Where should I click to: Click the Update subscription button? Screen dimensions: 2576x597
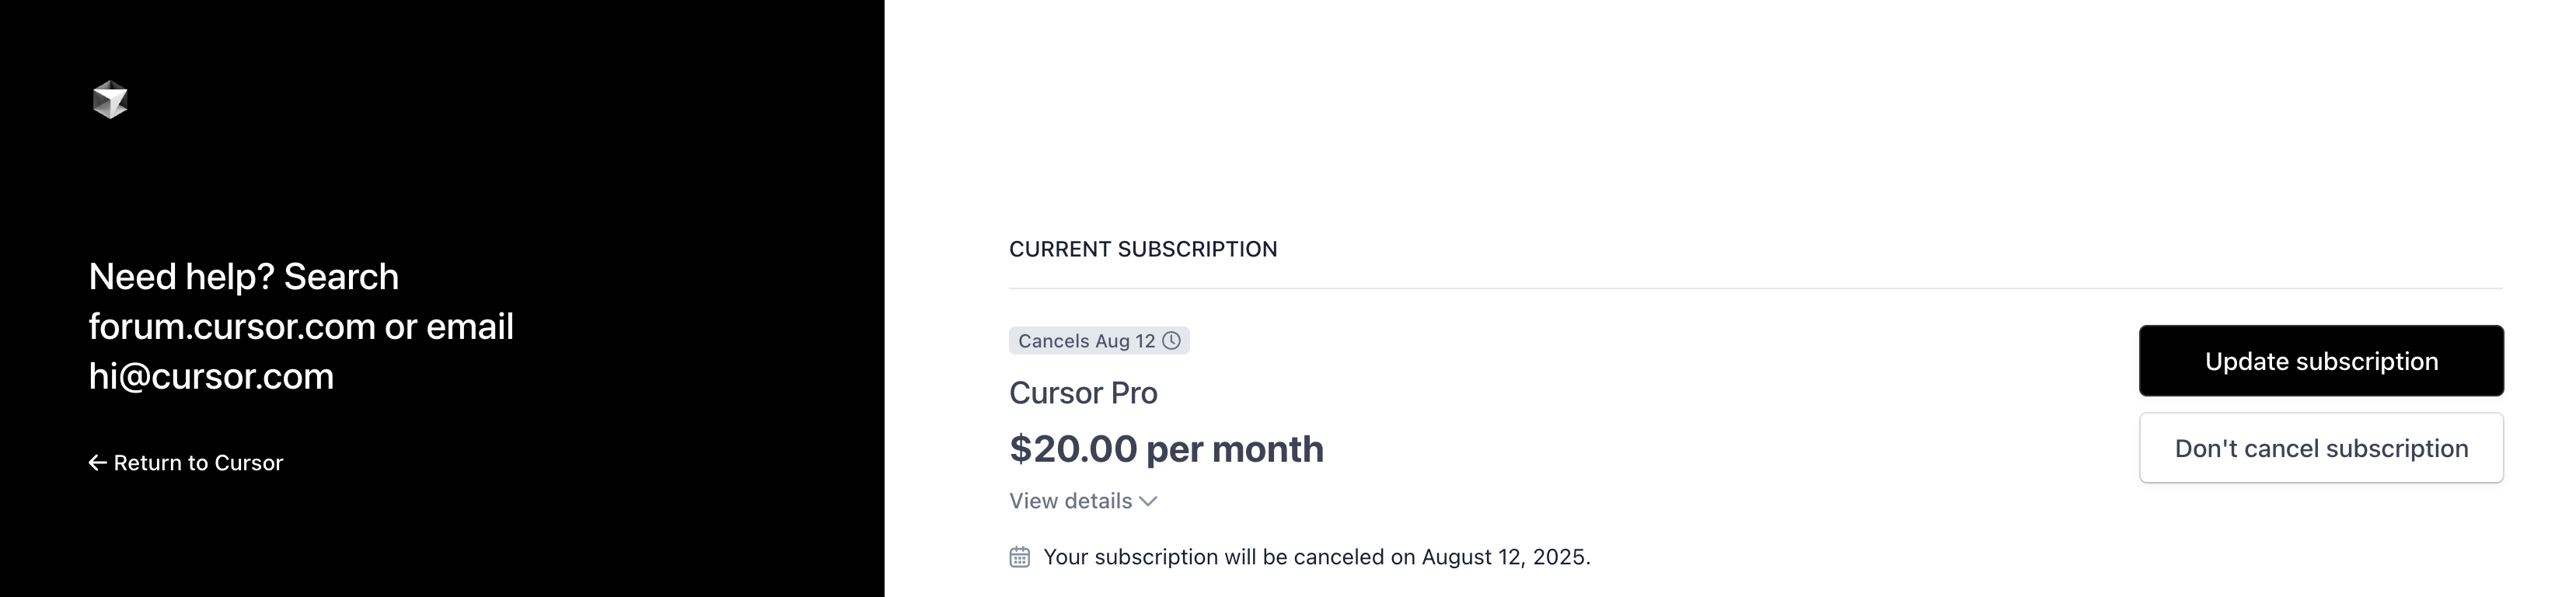point(2320,361)
